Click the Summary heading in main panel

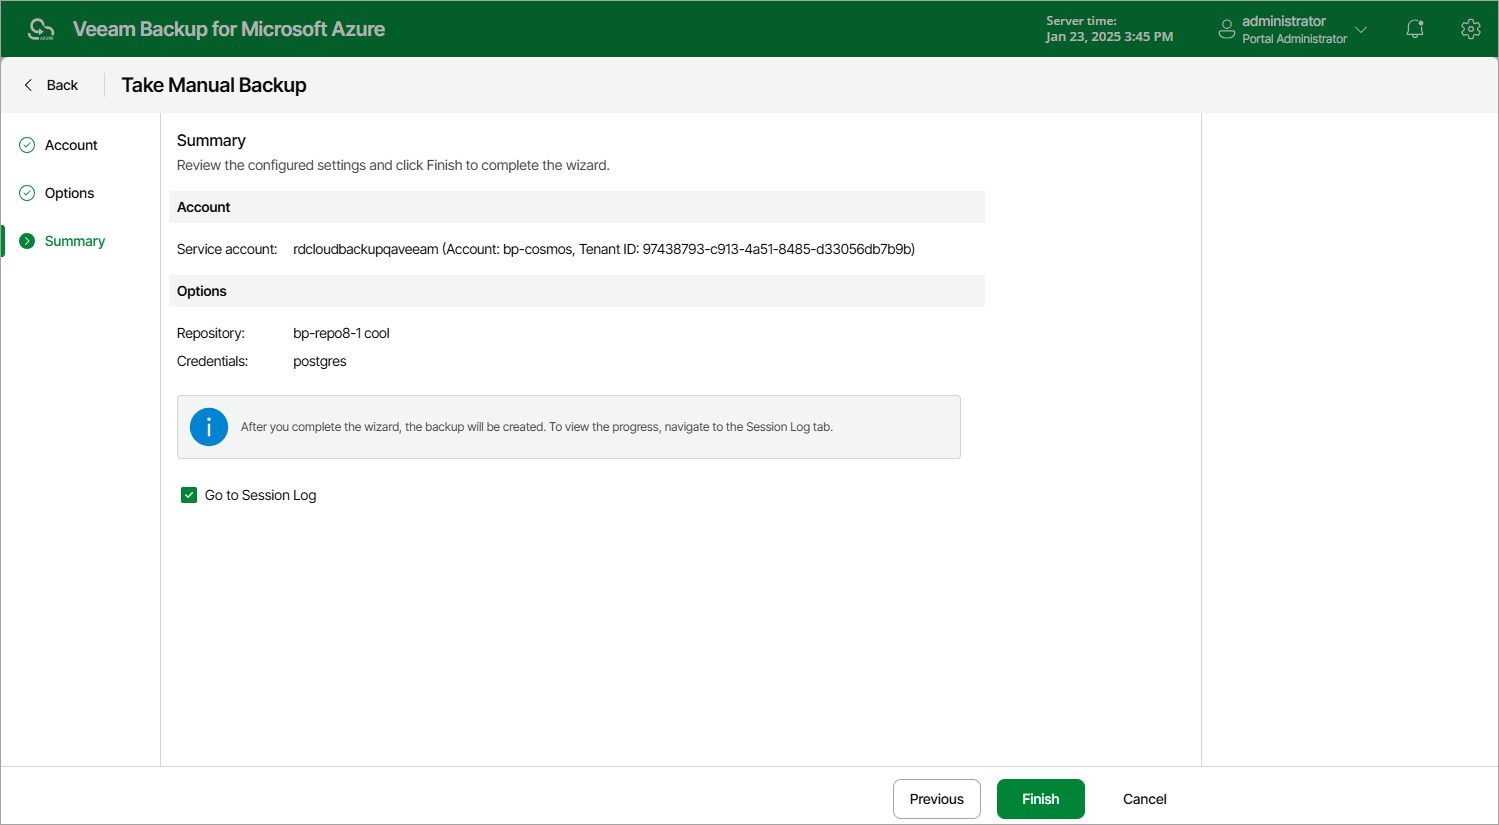tap(211, 141)
